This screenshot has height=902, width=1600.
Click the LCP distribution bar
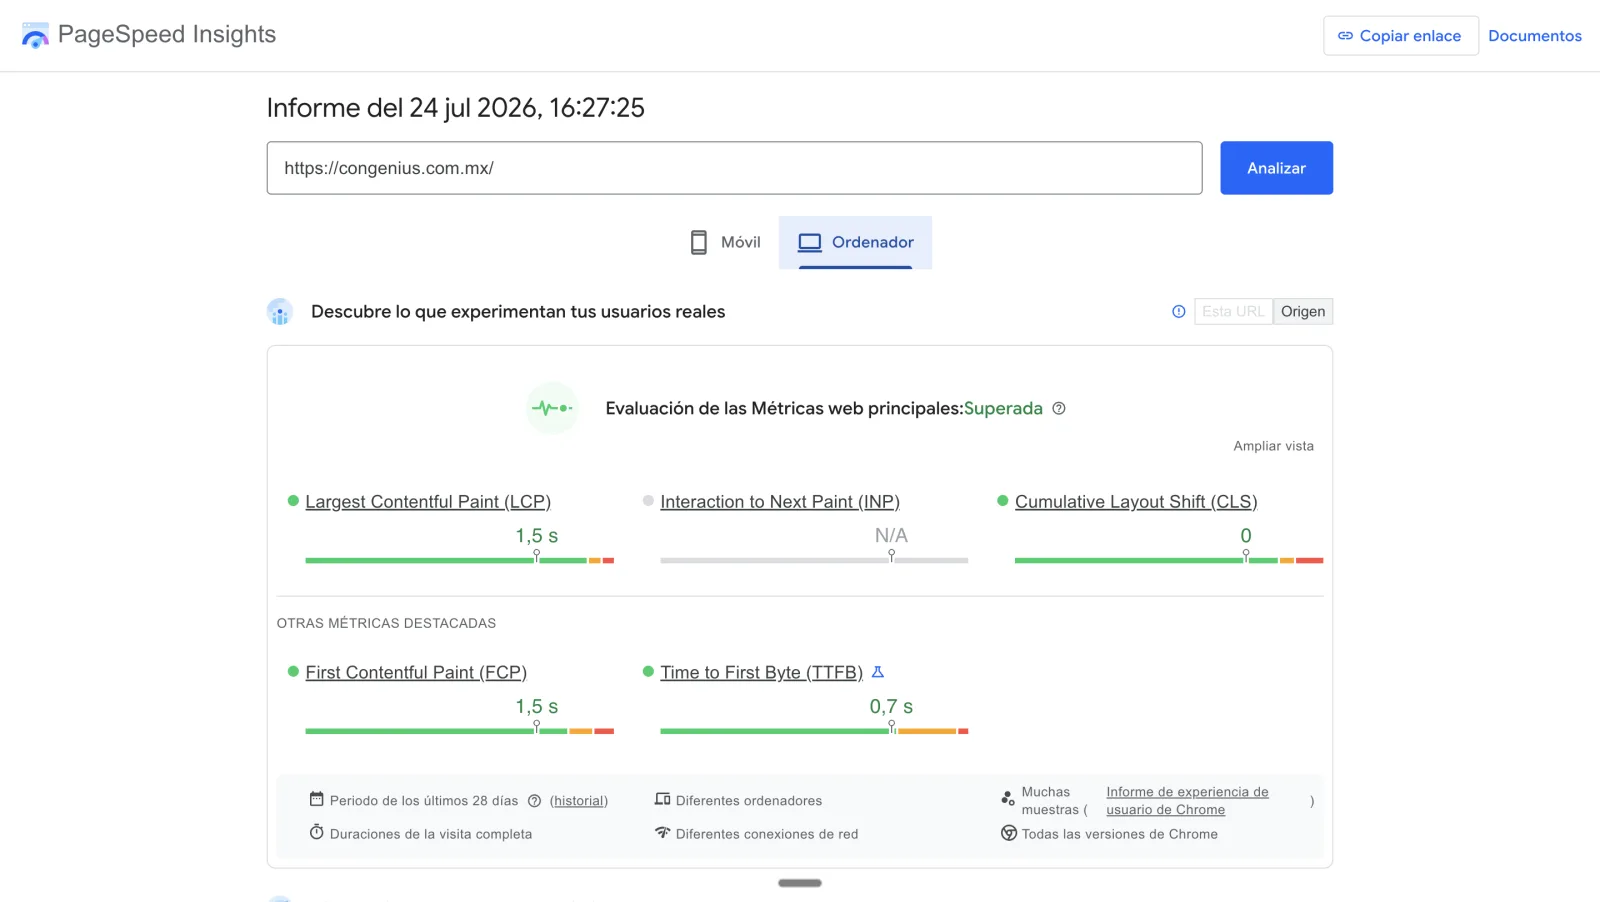tap(459, 561)
